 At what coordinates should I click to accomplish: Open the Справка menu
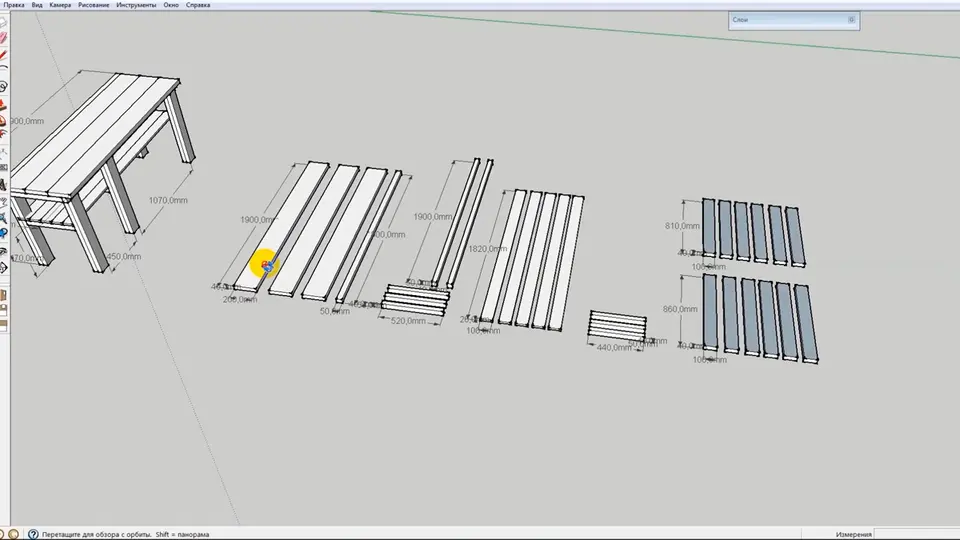point(198,5)
